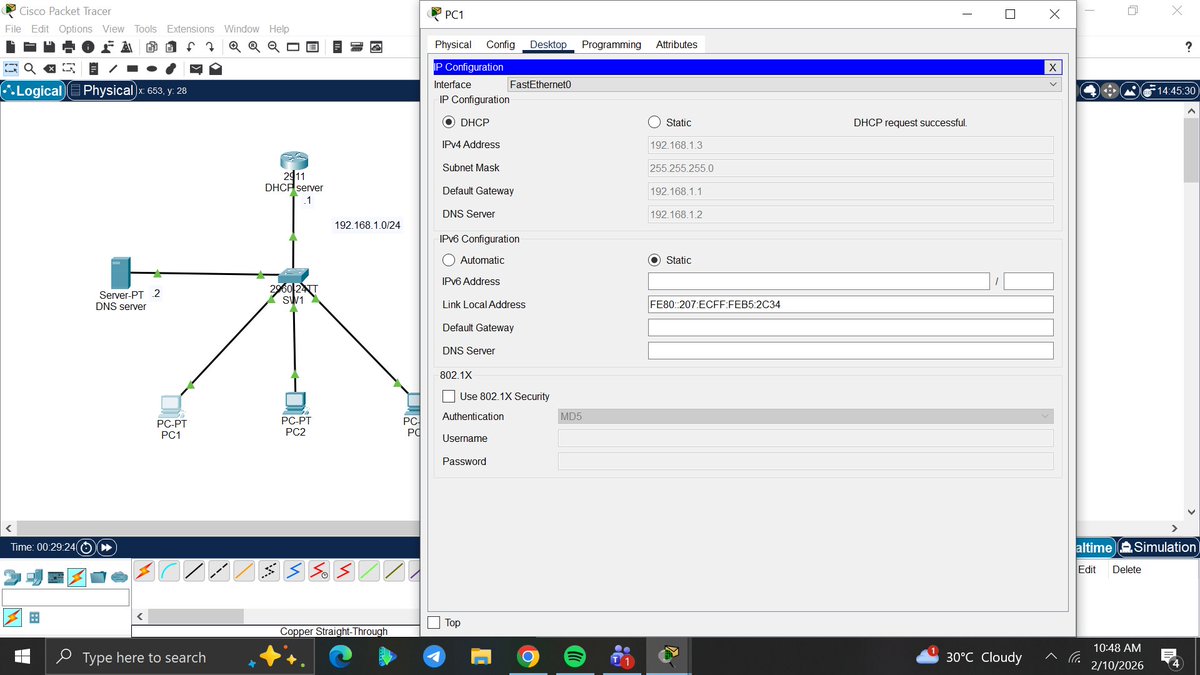Image resolution: width=1200 pixels, height=675 pixels.
Task: Click the Edit button in PDU list panel
Action: pos(1087,569)
